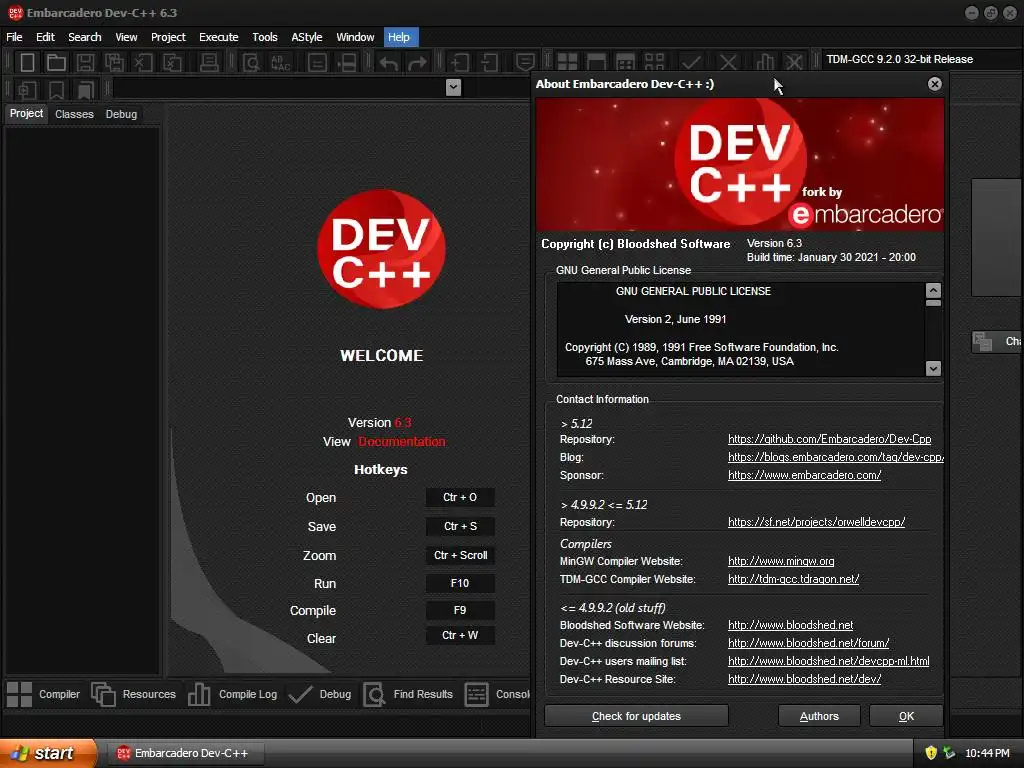Click the Rebuild All grid icon
This screenshot has height=768, width=1024.
click(654, 63)
